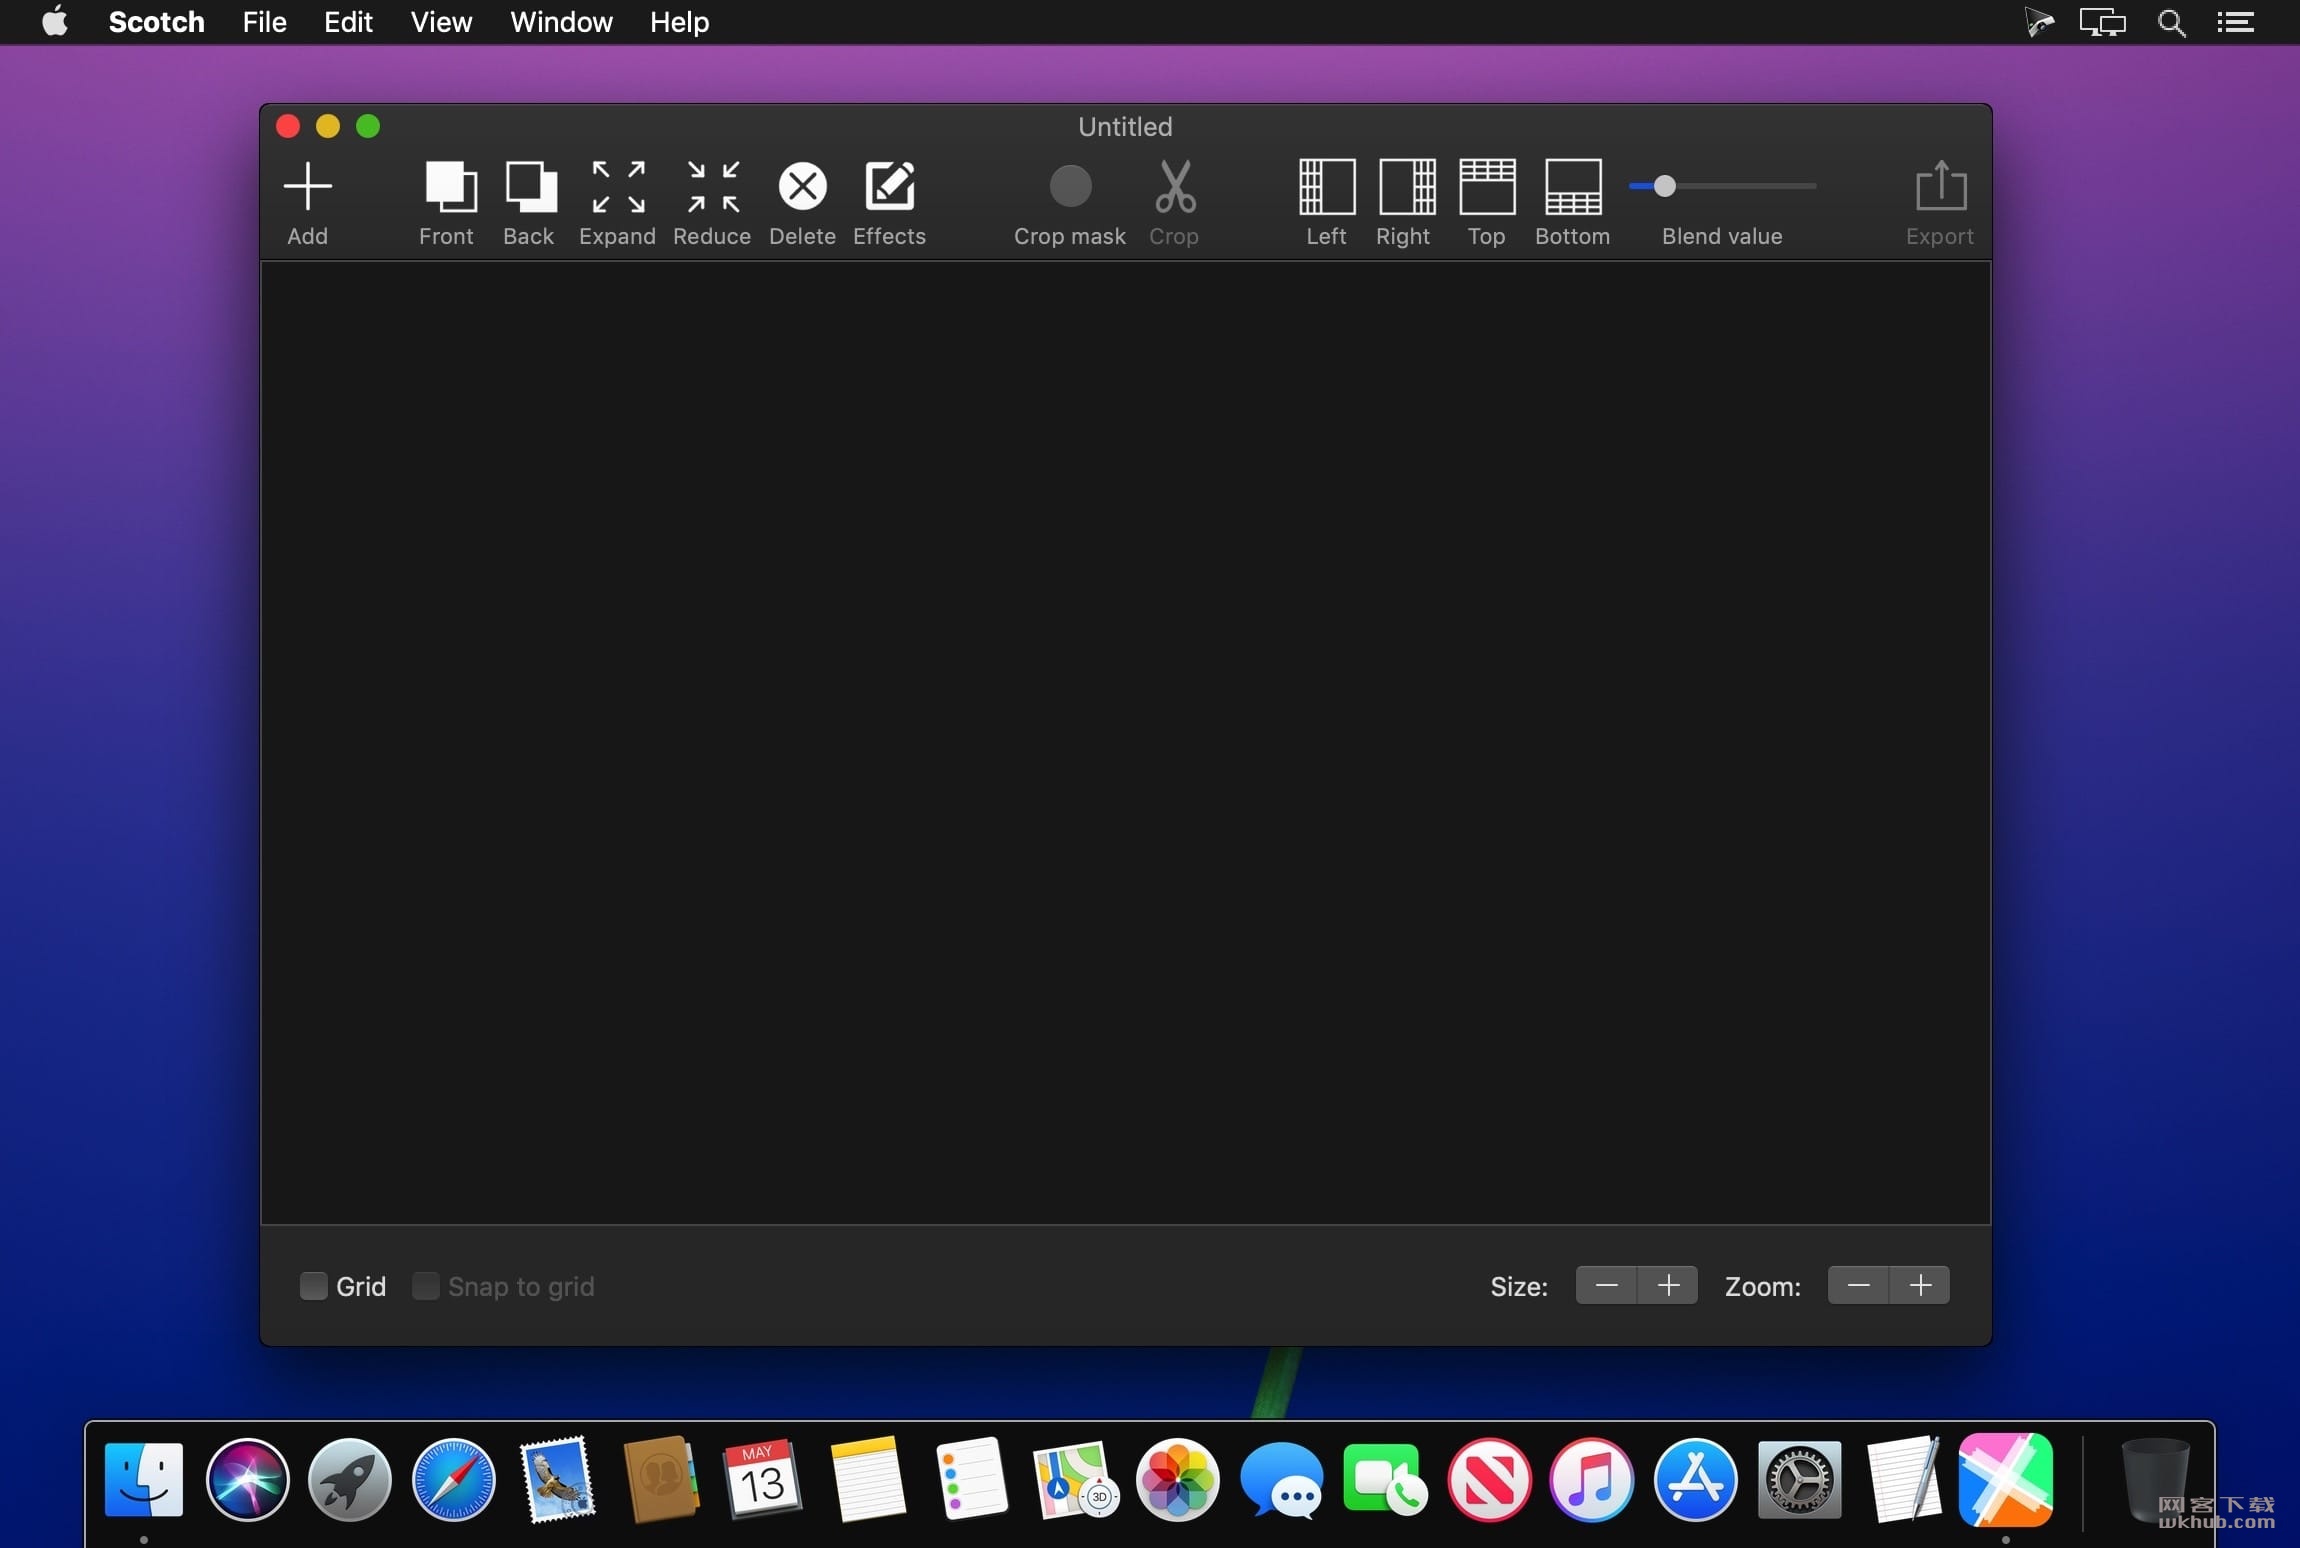
Task: Bring selection to Front
Action: 450,187
